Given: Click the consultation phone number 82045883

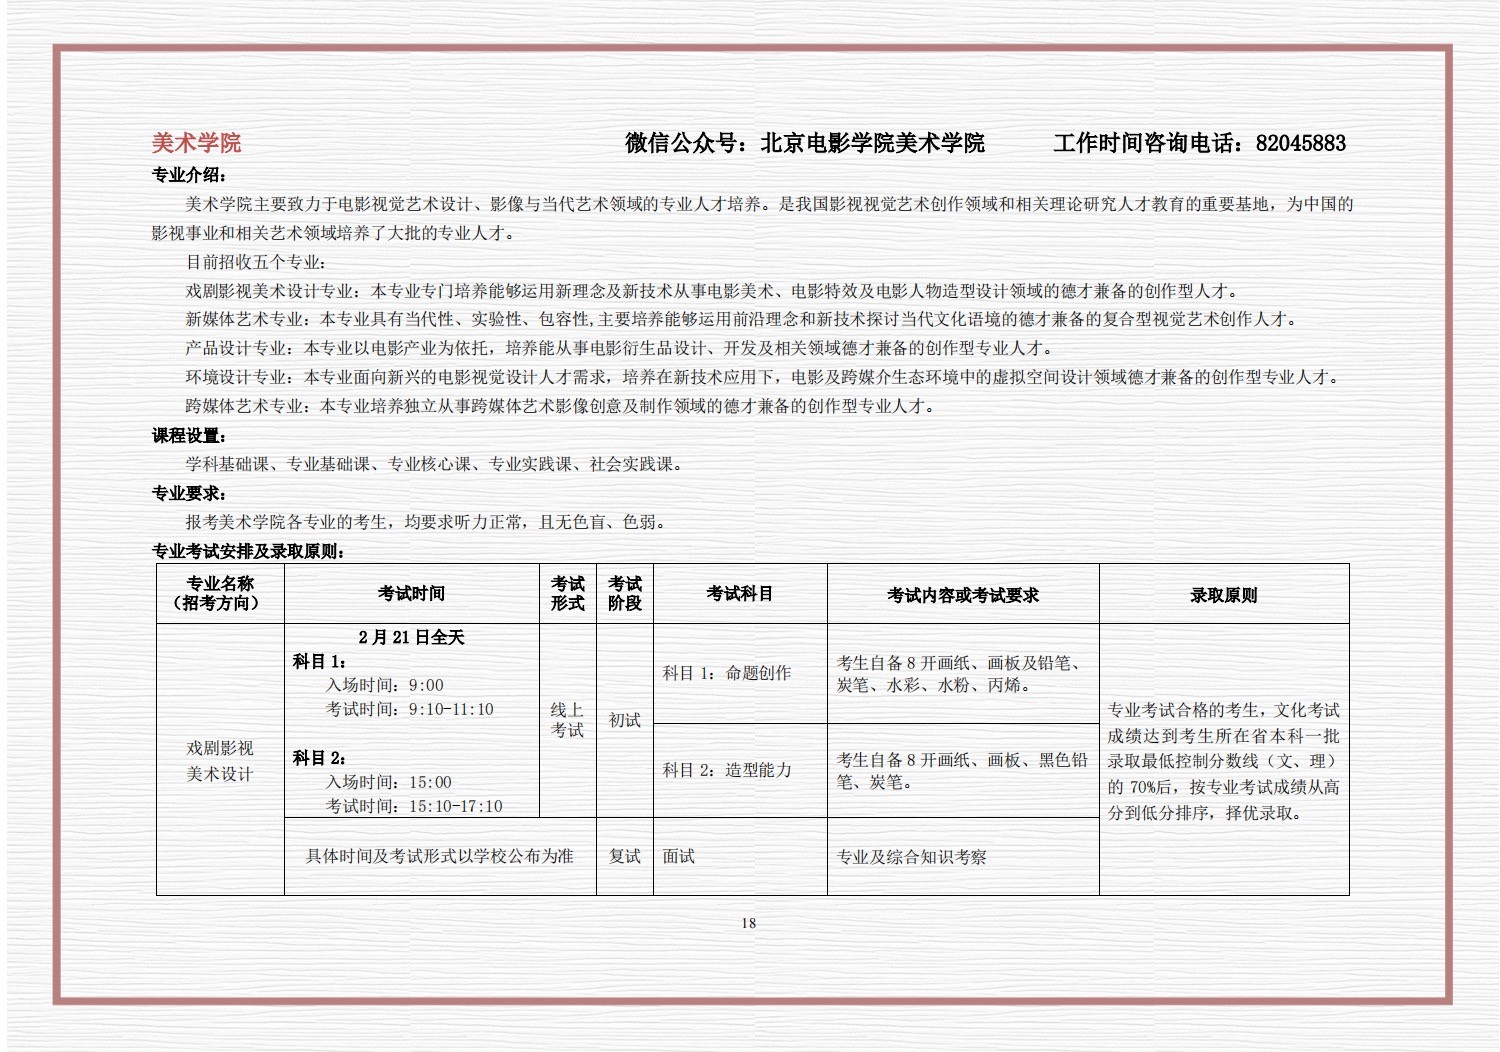Looking at the screenshot, I should coord(1300,143).
